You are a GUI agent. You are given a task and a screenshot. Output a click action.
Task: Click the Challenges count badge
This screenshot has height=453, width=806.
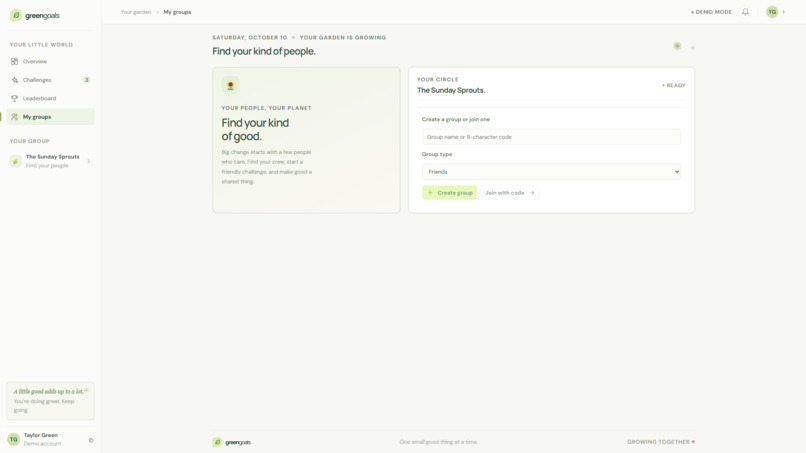[86, 80]
